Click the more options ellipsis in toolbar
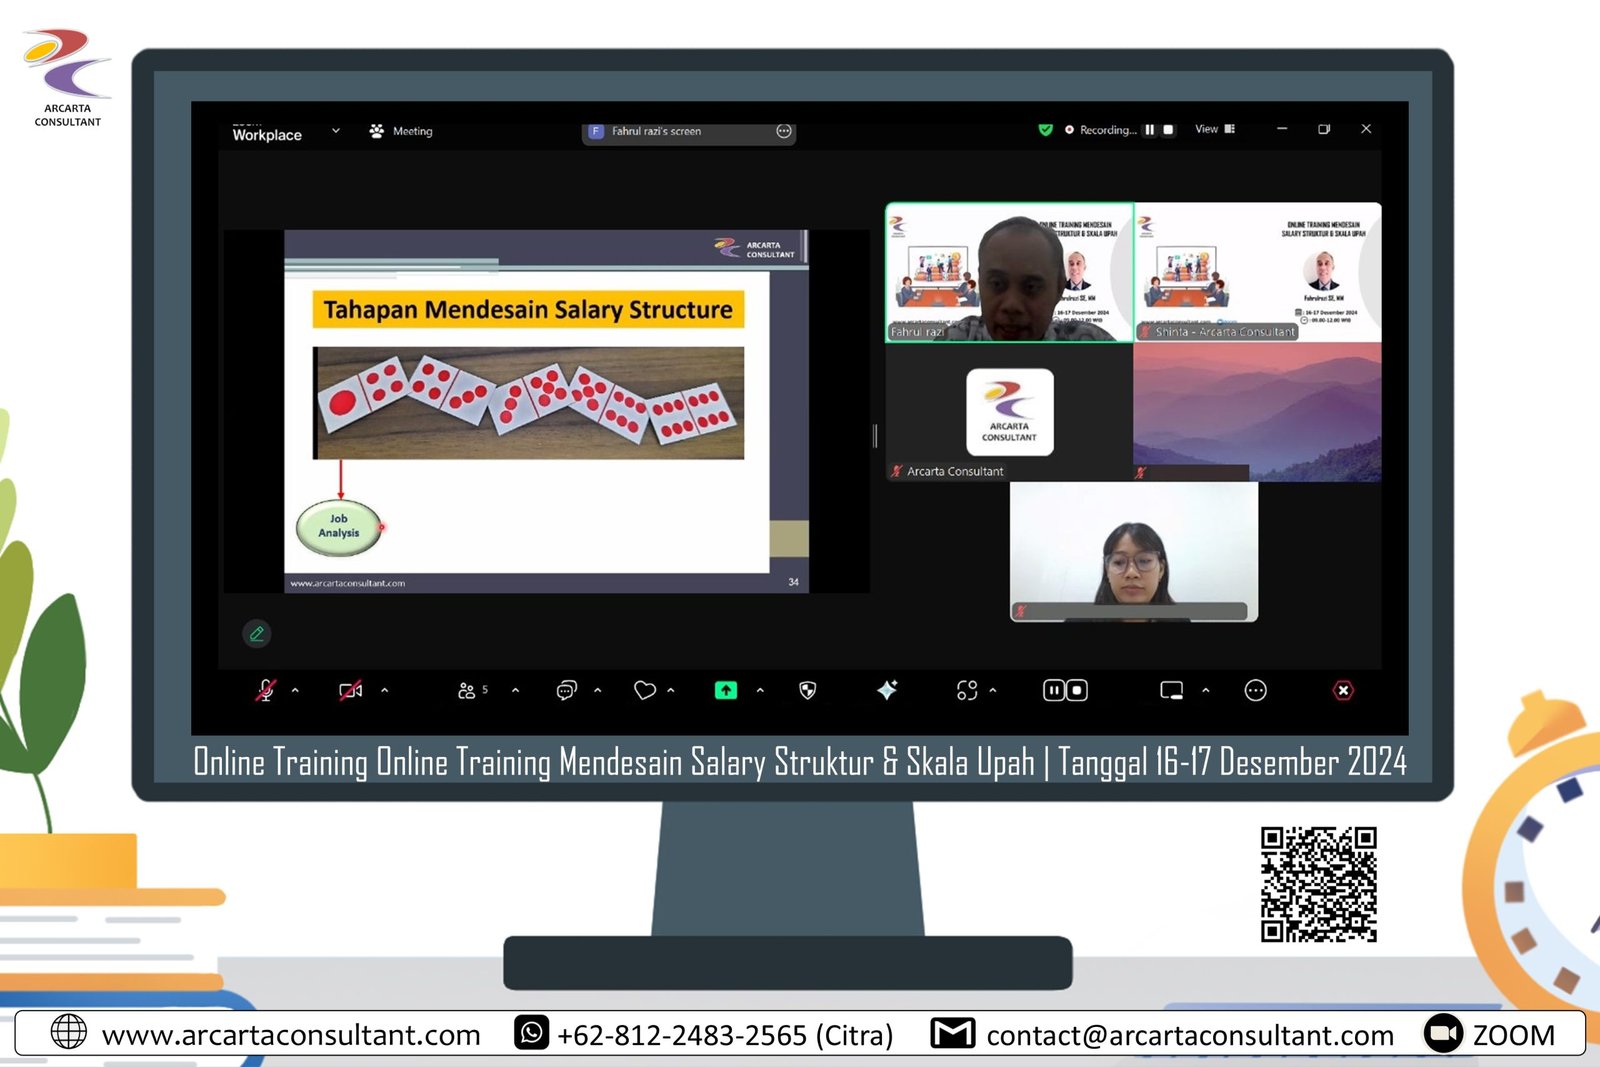The image size is (1600, 1067). coord(1255,690)
